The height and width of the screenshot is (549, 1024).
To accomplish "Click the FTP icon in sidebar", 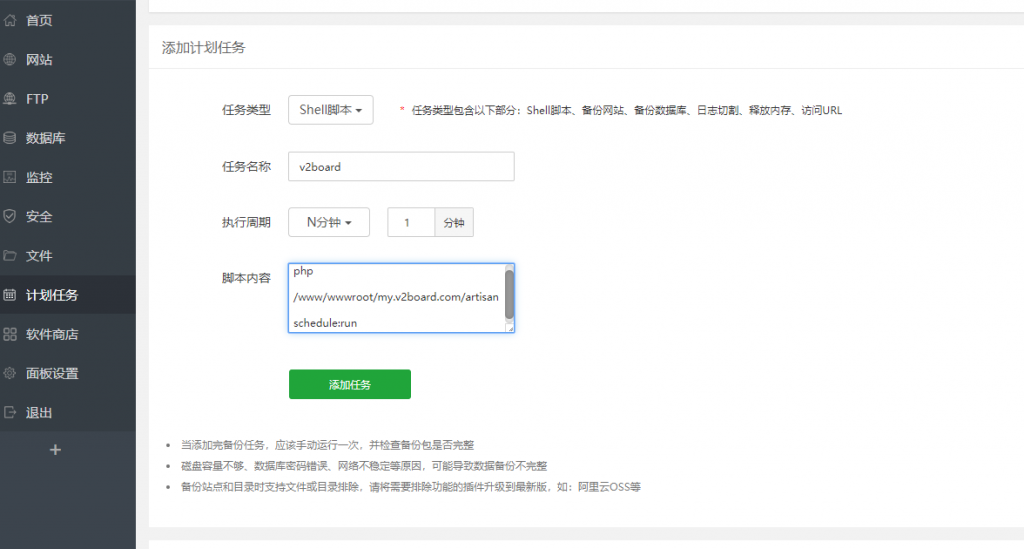I will point(10,99).
